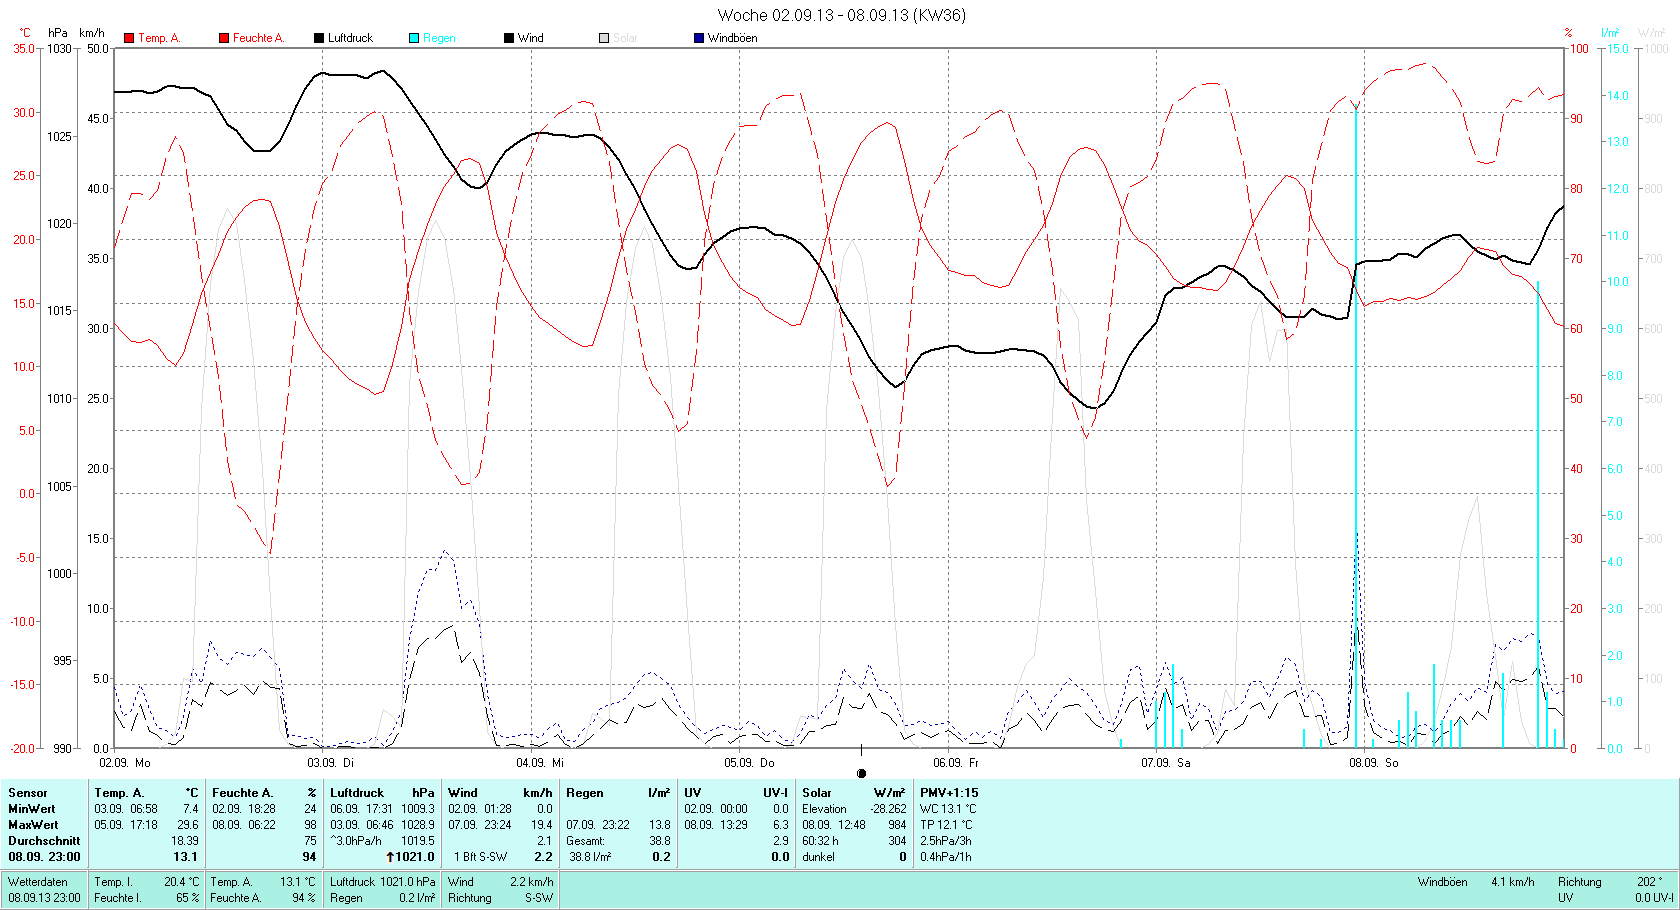Viewport: 1680px width, 910px height.
Task: Click the 'km/h' axis unit label at top
Action: pyautogui.click(x=92, y=33)
